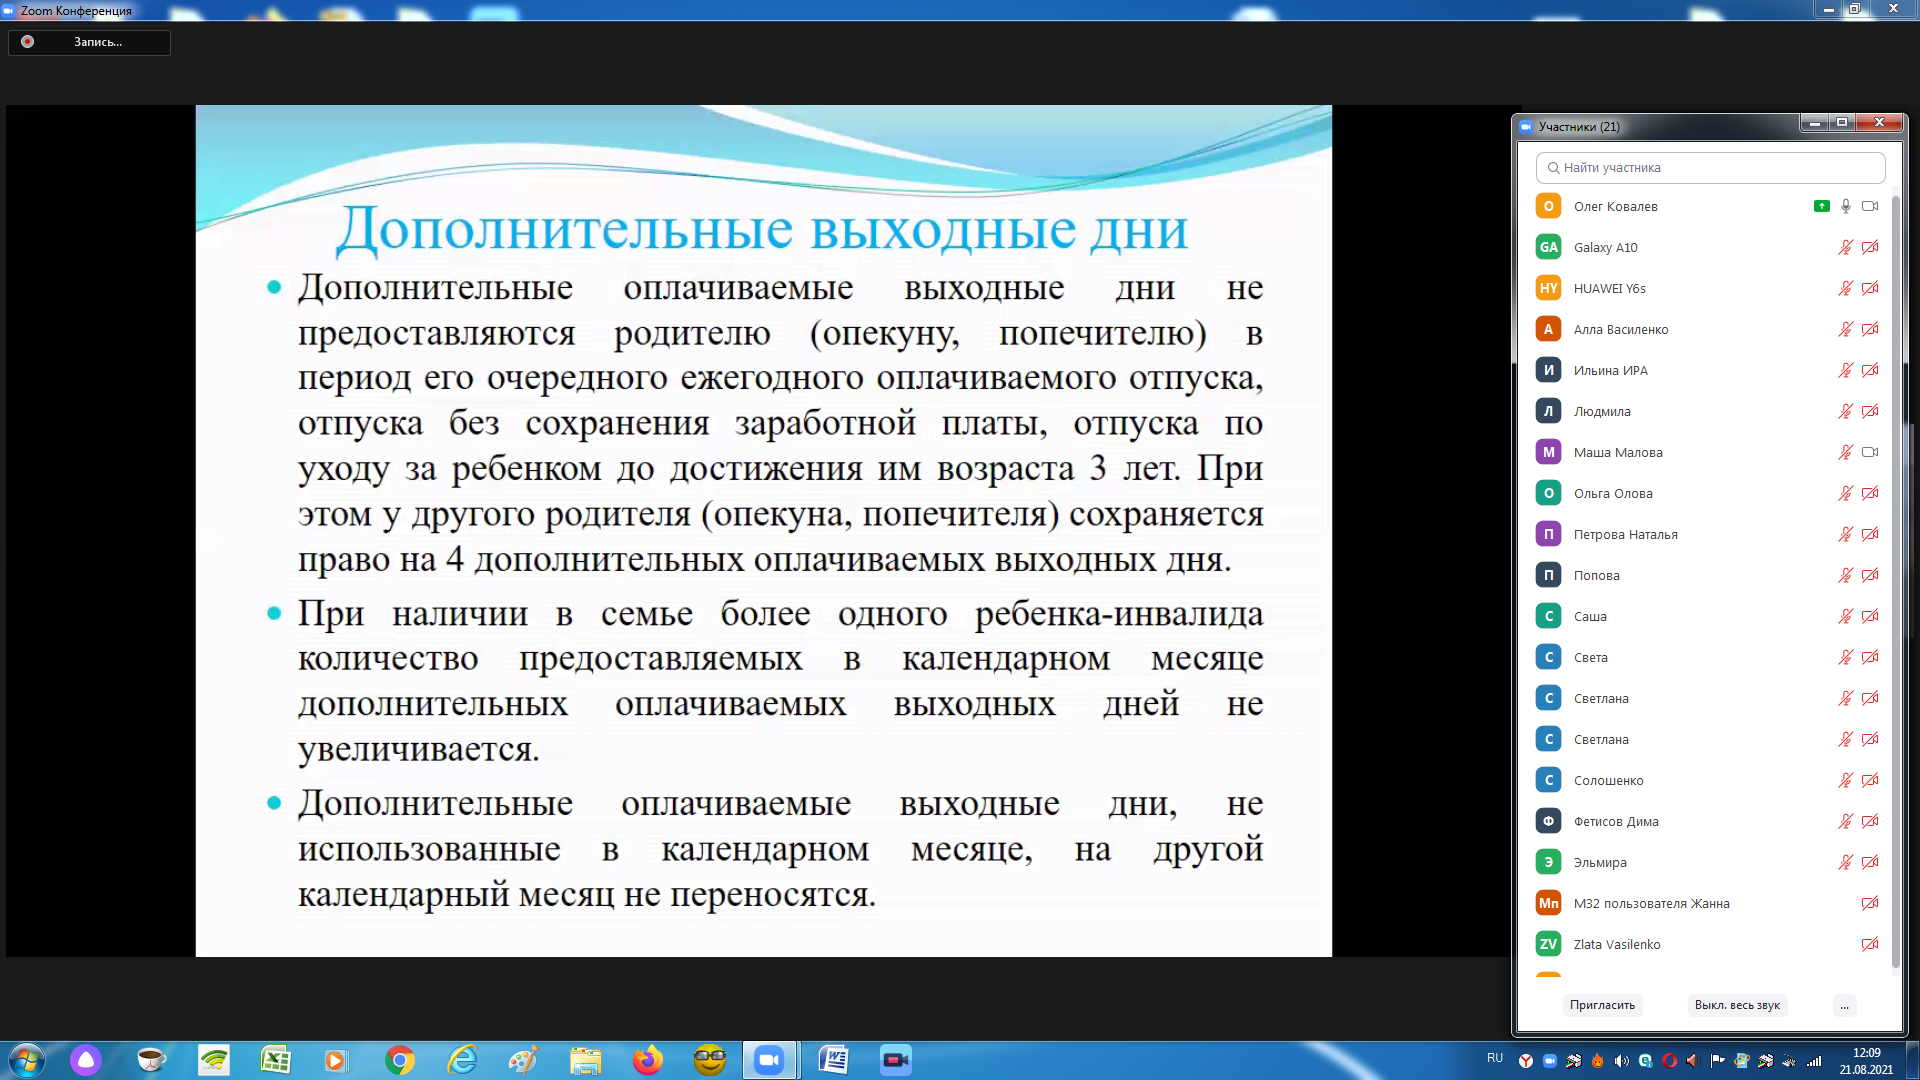This screenshot has height=1080, width=1920.
Task: Click the HY avatar of HUAWEI Y6s
Action: pyautogui.click(x=1548, y=288)
